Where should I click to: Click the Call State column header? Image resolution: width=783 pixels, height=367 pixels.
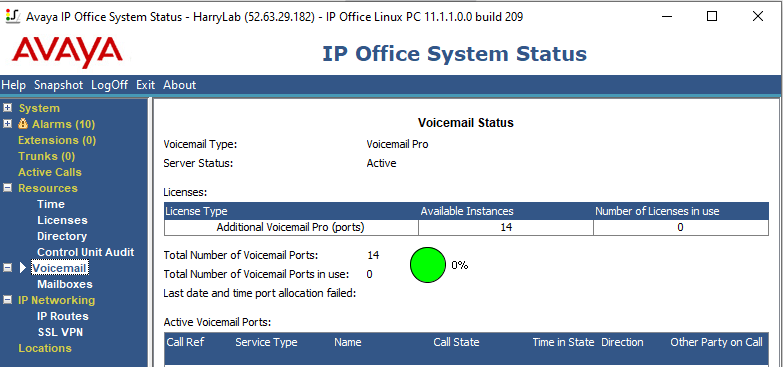pos(456,342)
